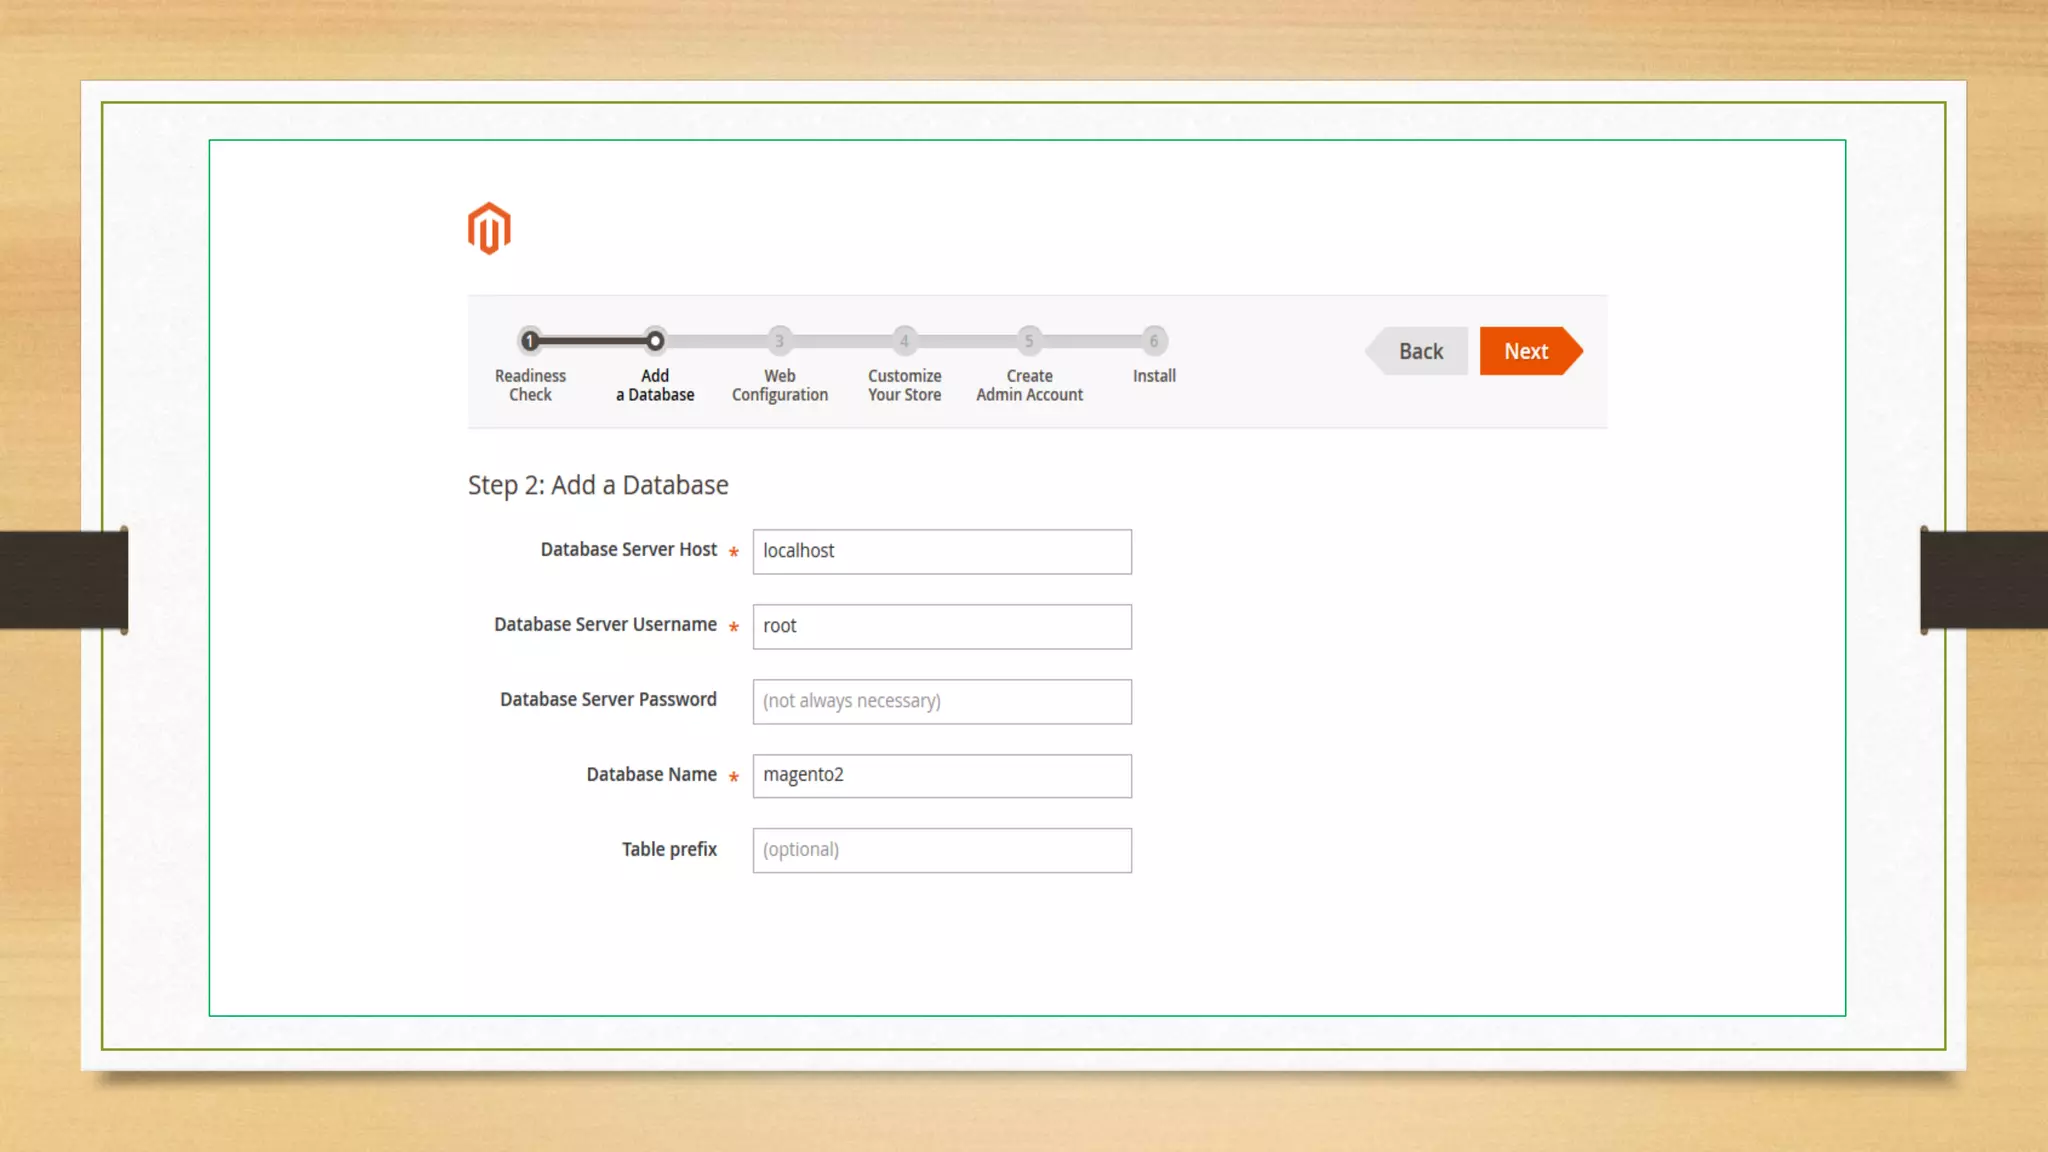Click step 5 Create Admin Account circle
Image resolution: width=2048 pixels, height=1152 pixels.
1029,341
